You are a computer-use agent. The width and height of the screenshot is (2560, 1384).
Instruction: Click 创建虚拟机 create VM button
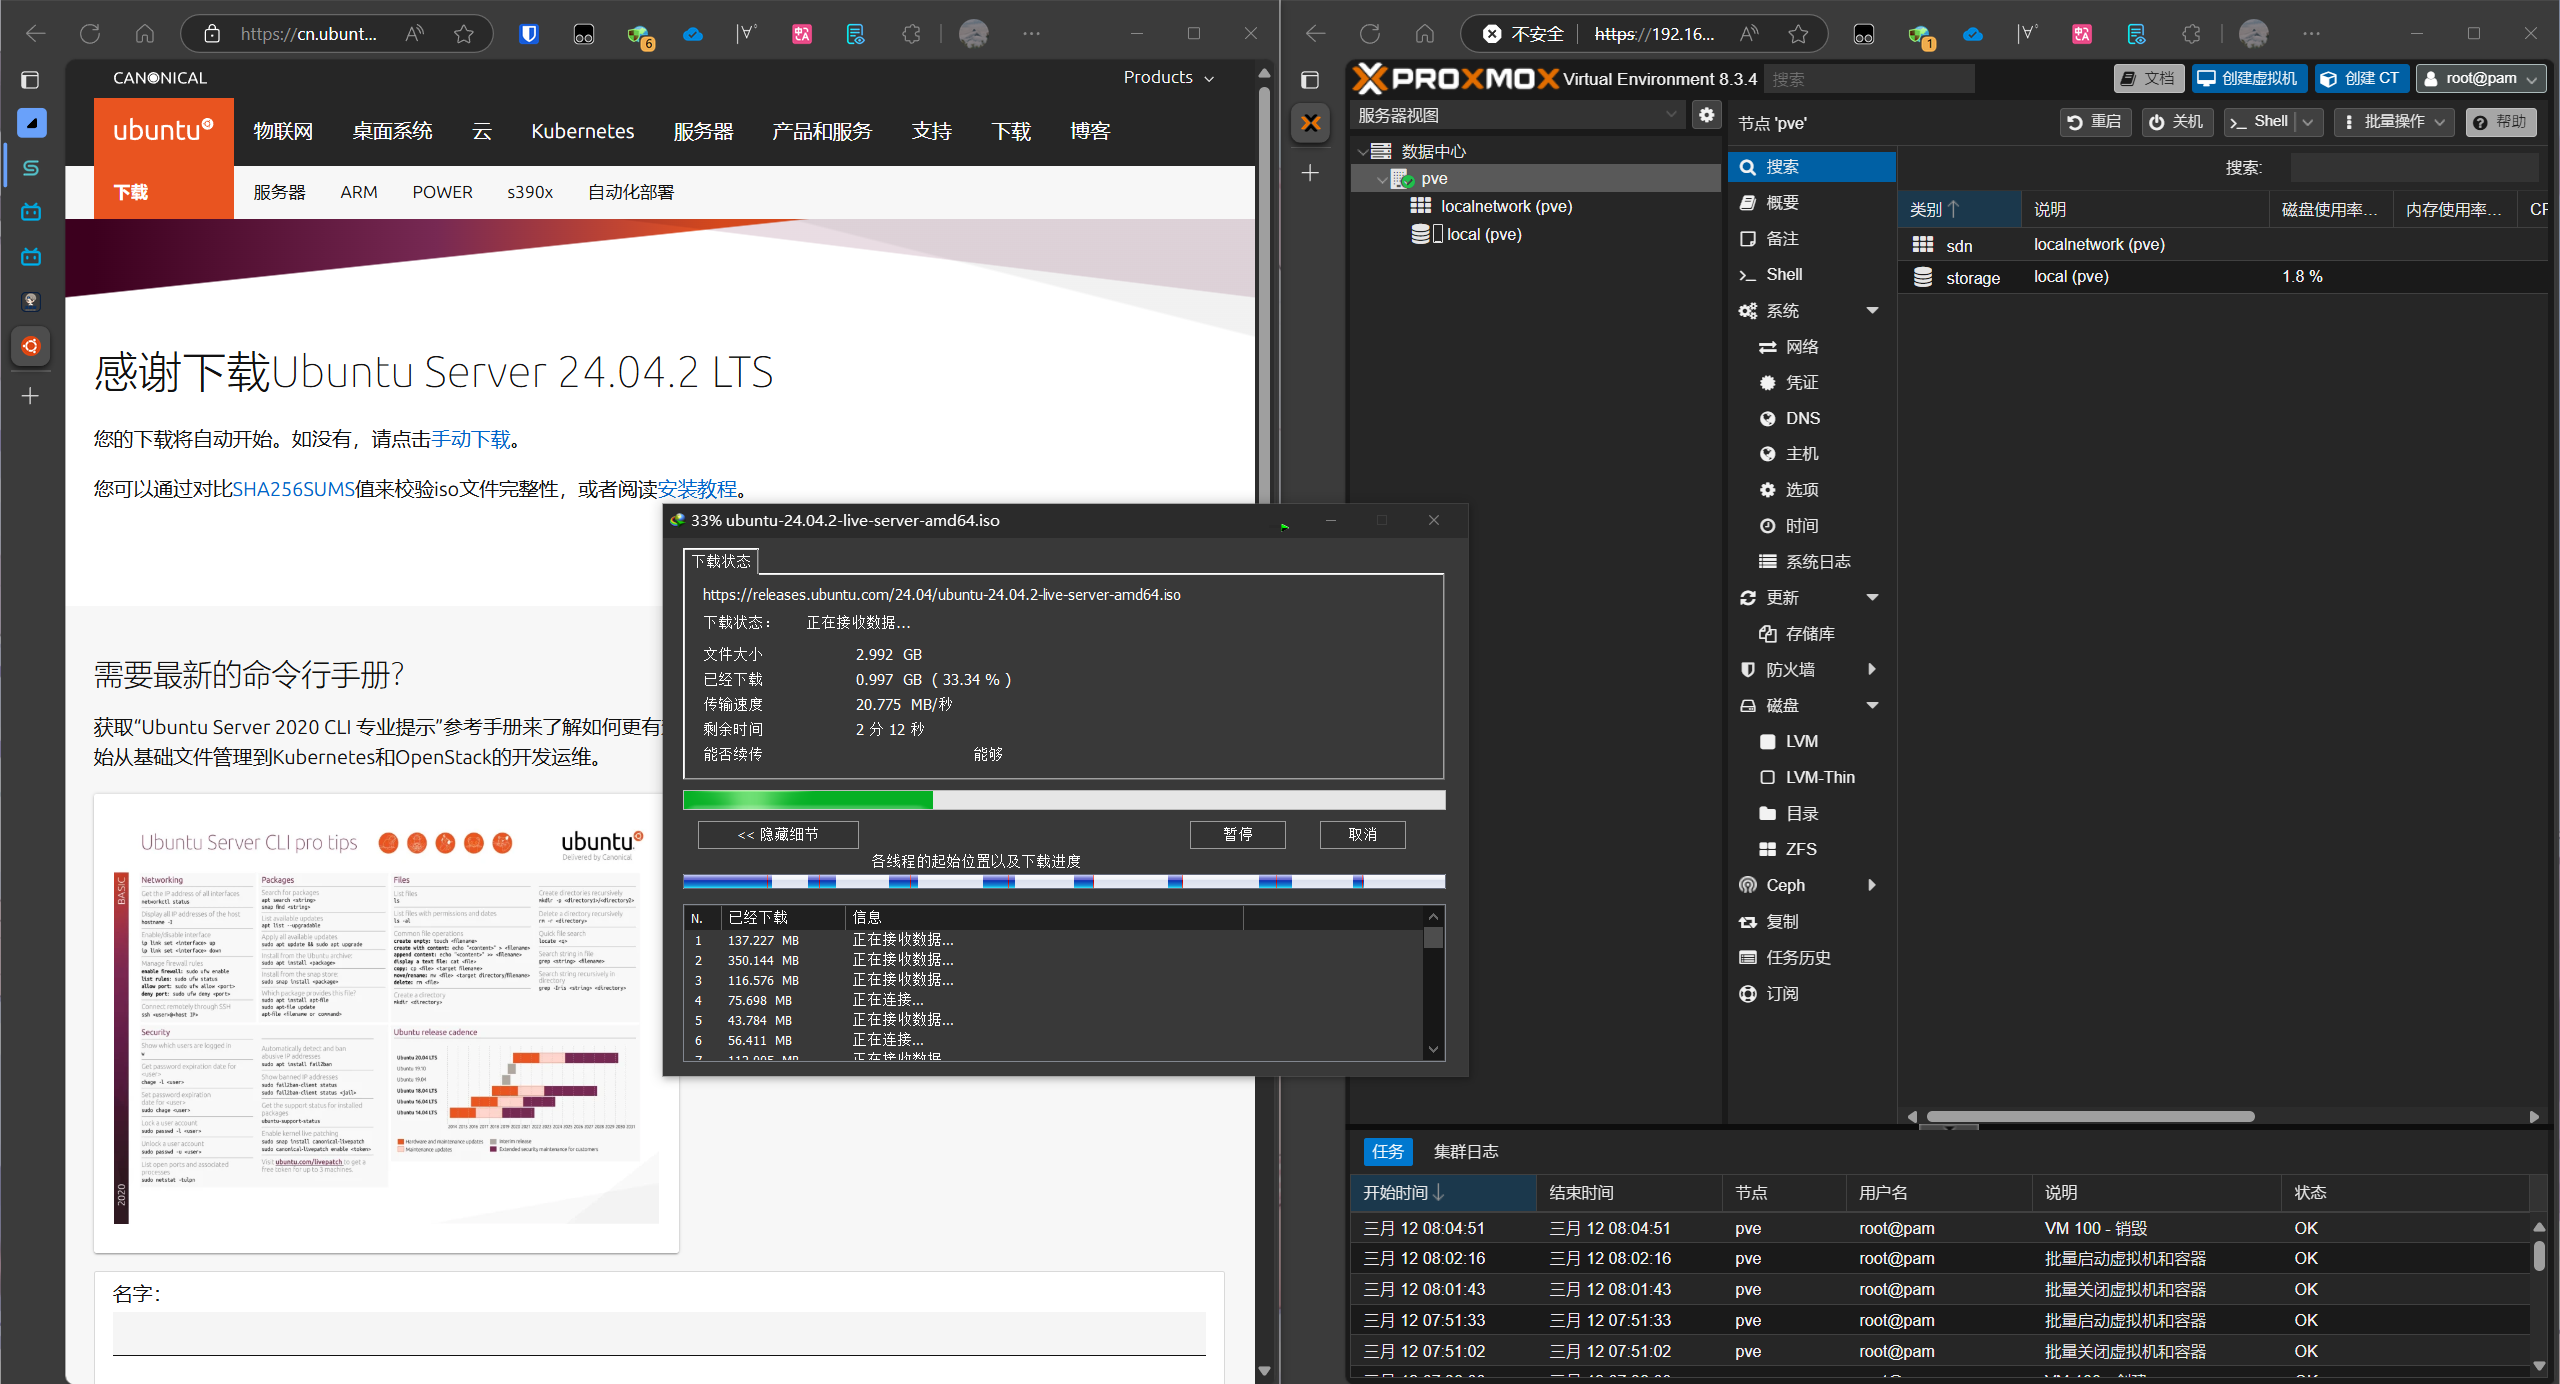pyautogui.click(x=2249, y=79)
